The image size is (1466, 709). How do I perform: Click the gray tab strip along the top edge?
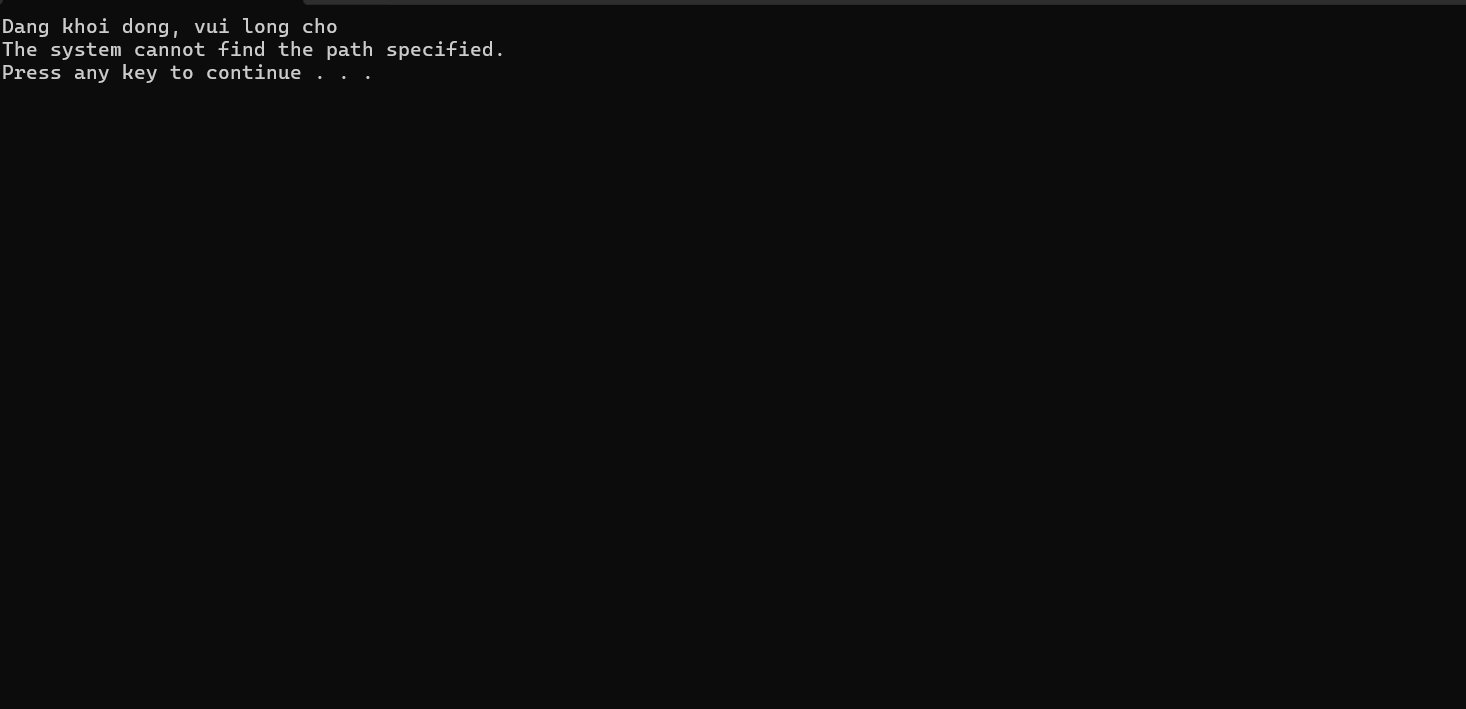click(x=884, y=2)
